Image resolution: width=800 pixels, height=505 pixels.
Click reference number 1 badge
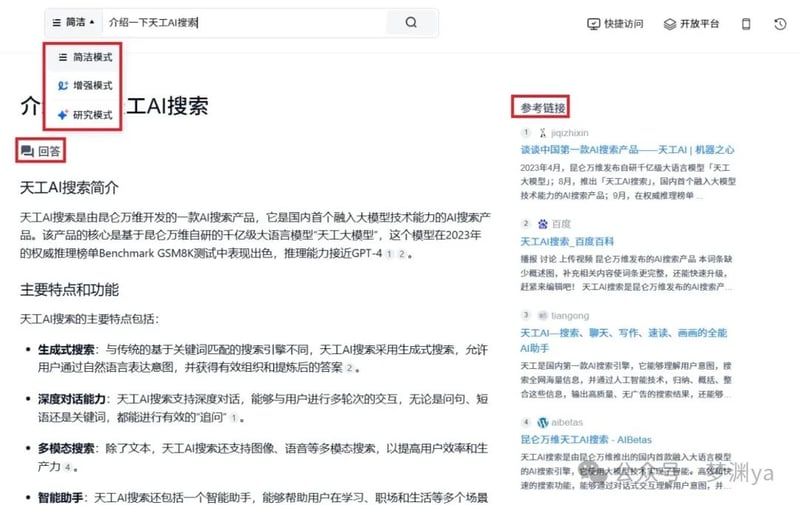tap(526, 132)
